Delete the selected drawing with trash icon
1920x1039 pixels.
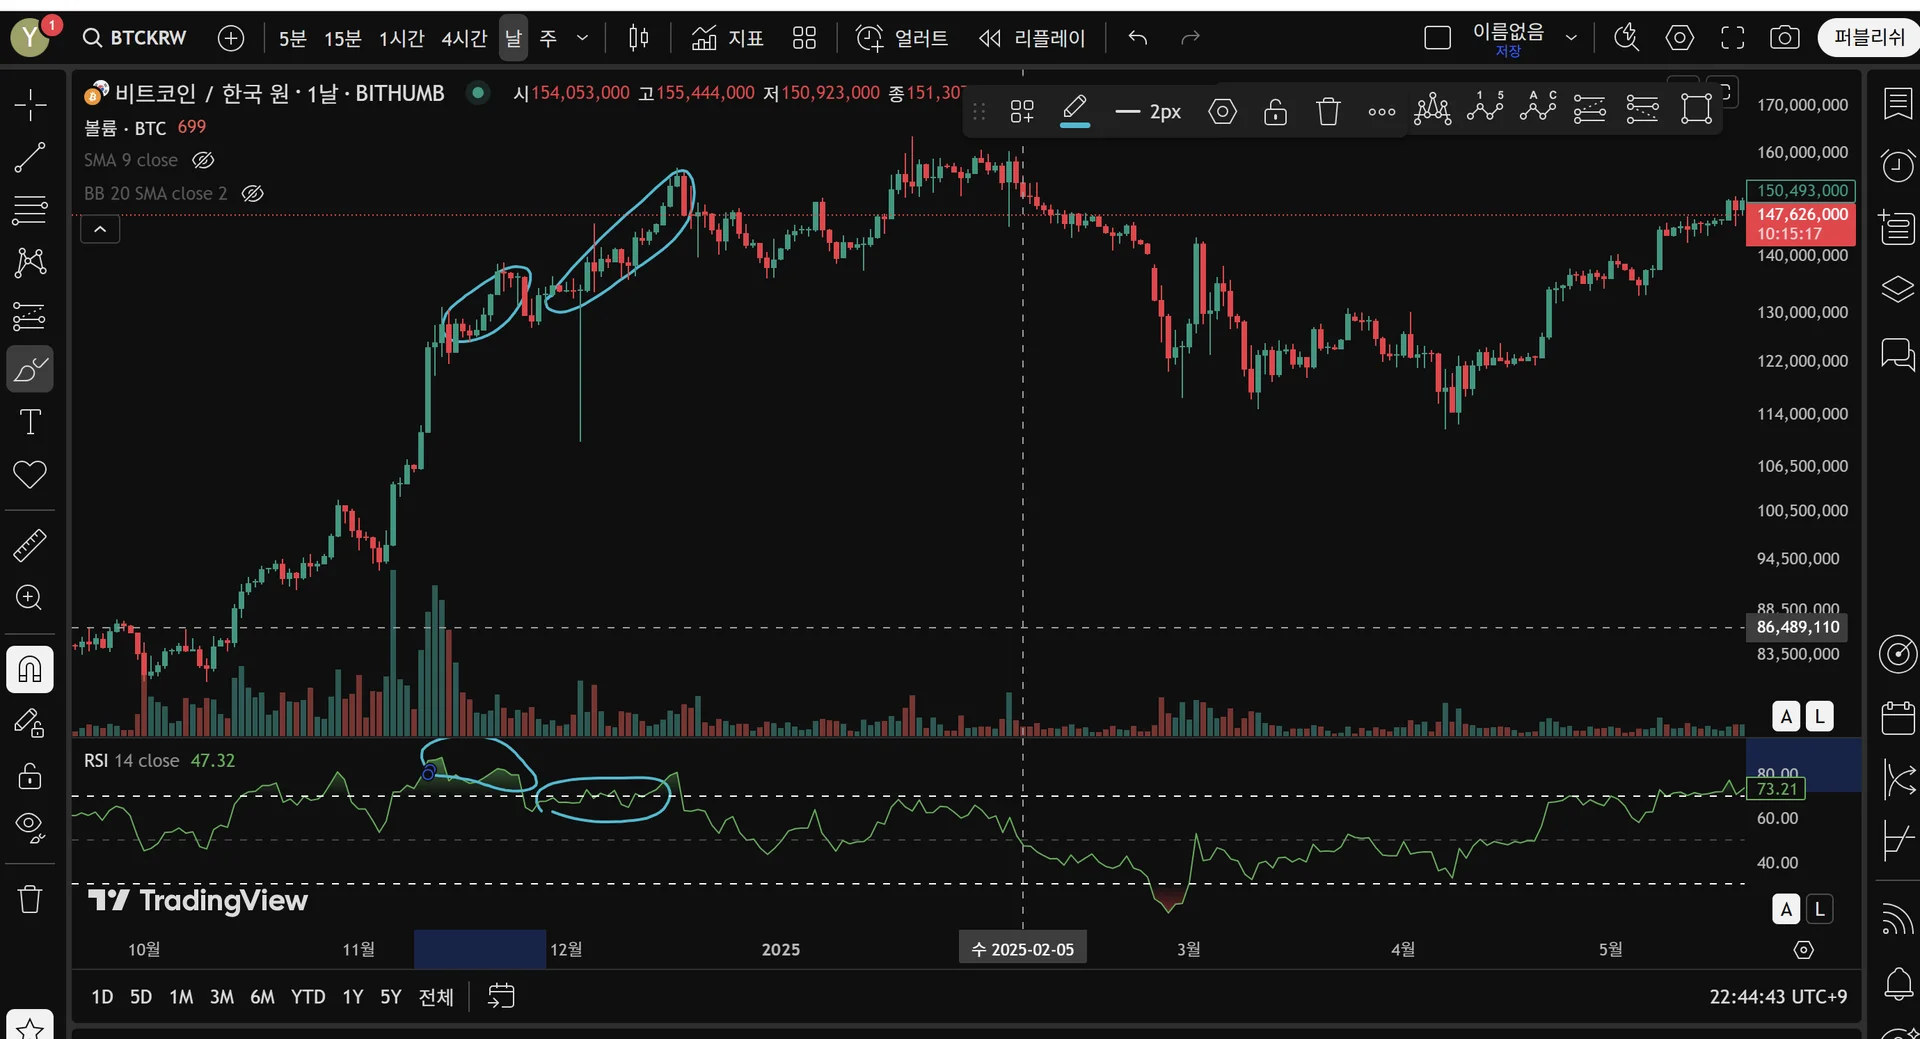coord(1327,112)
